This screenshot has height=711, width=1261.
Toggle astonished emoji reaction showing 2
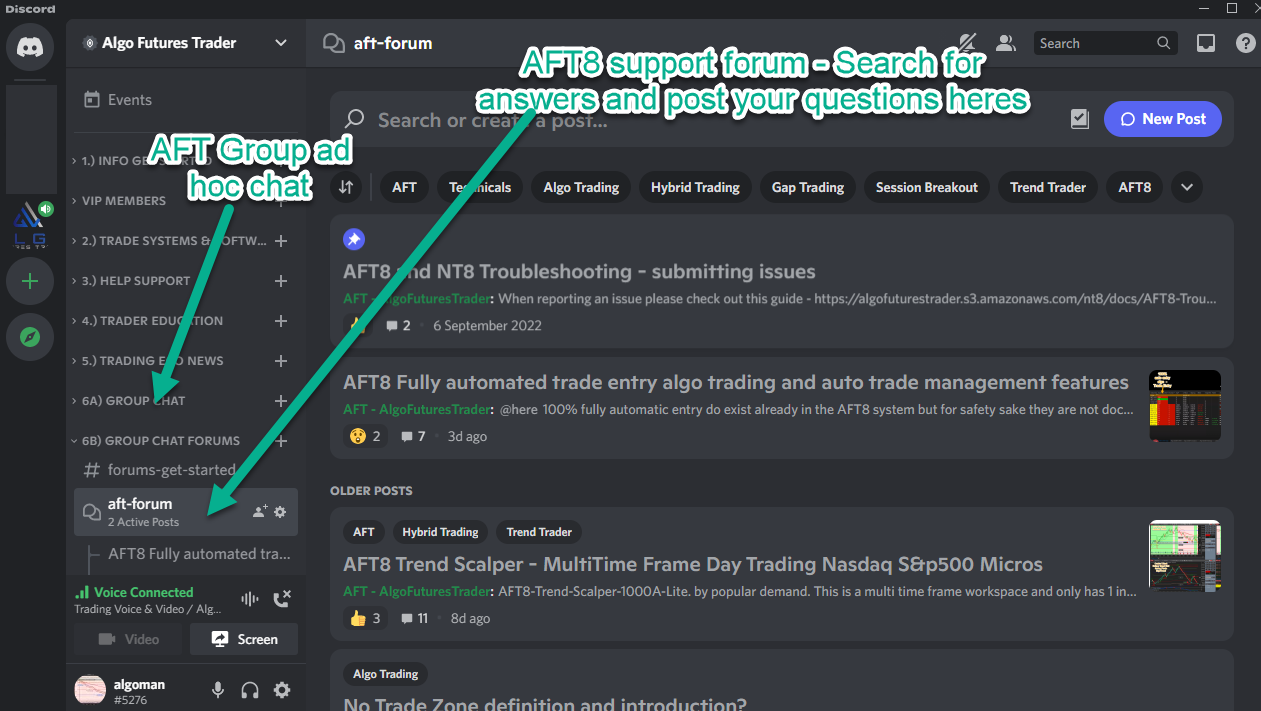point(365,436)
